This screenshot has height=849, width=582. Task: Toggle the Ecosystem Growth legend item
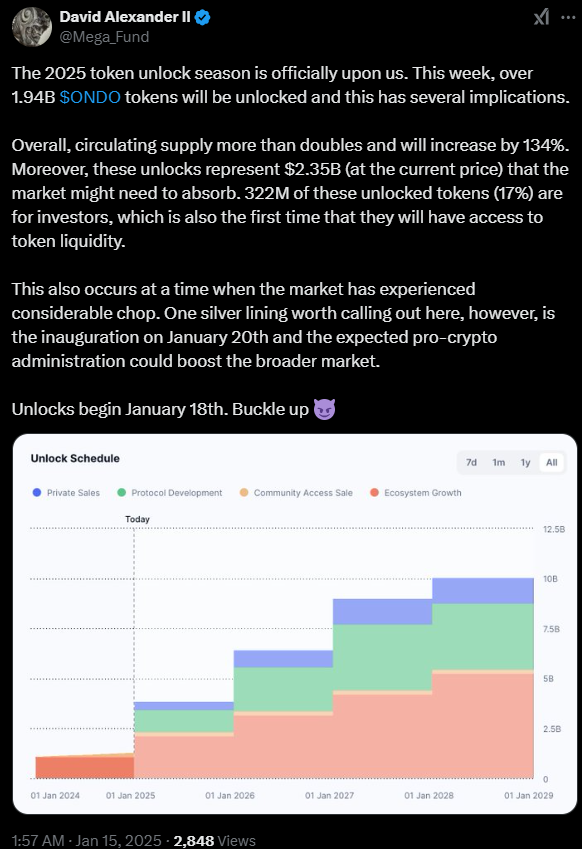point(416,493)
